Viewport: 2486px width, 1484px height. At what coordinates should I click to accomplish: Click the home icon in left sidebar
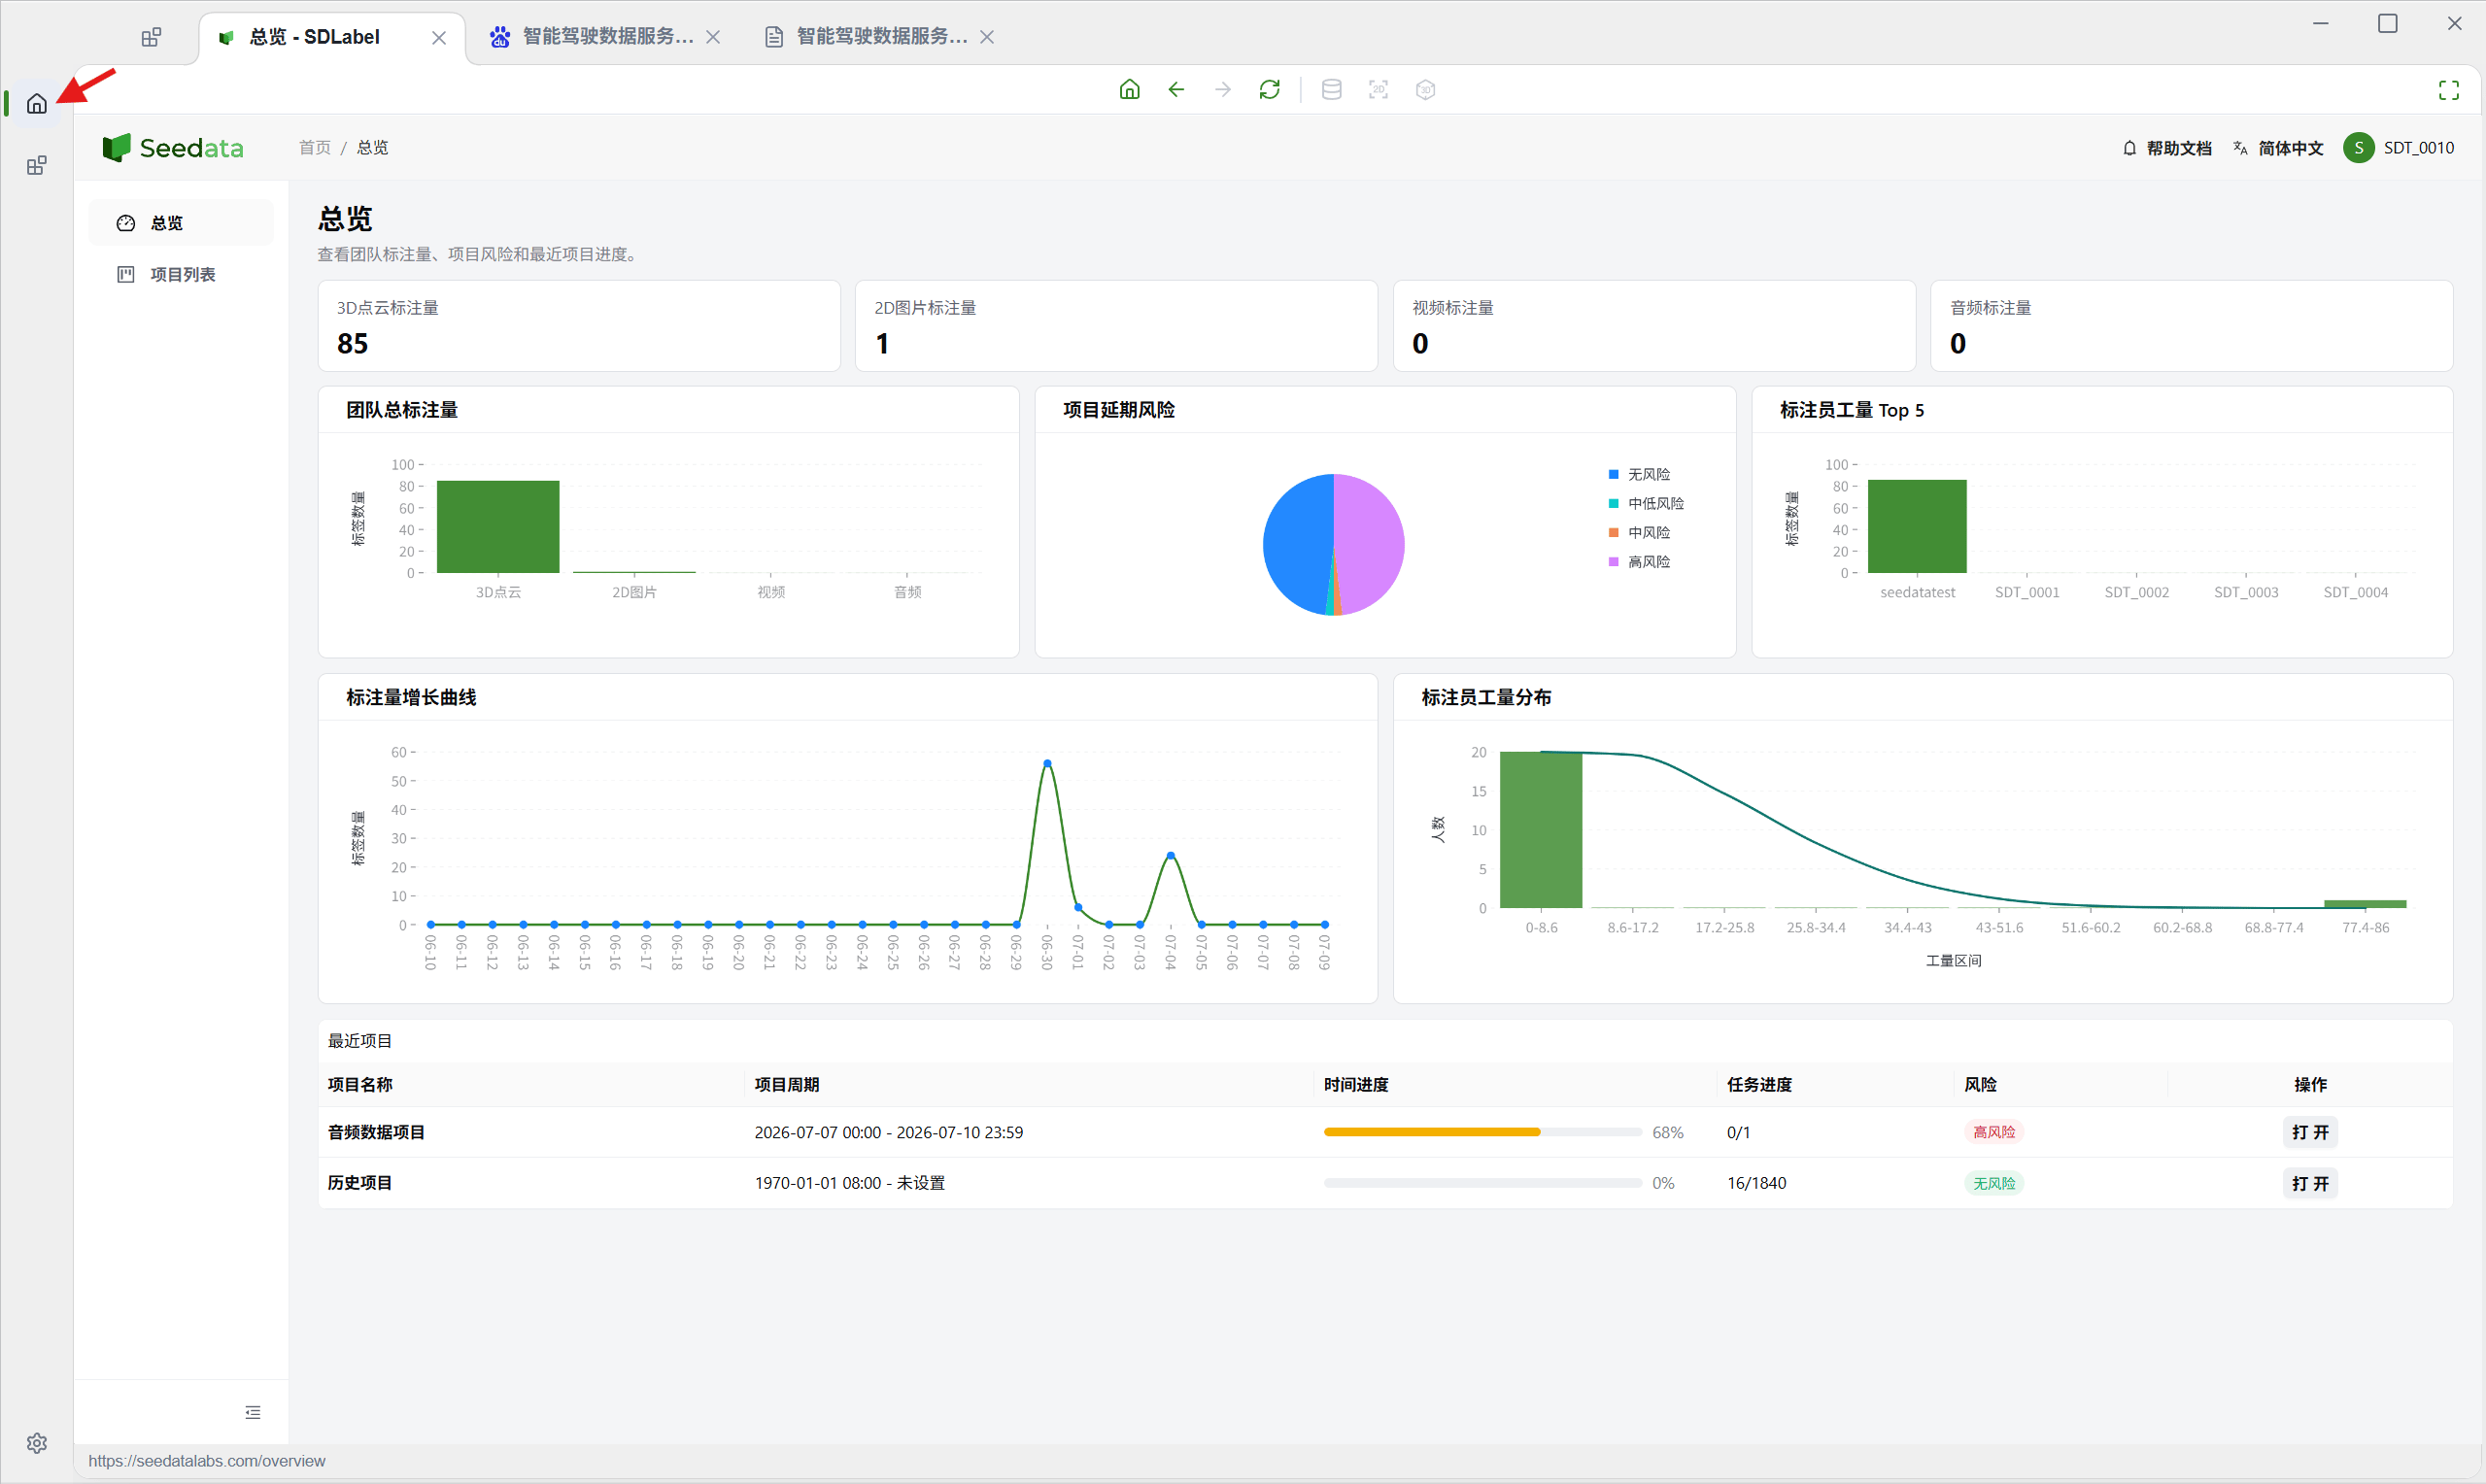pos(37,103)
